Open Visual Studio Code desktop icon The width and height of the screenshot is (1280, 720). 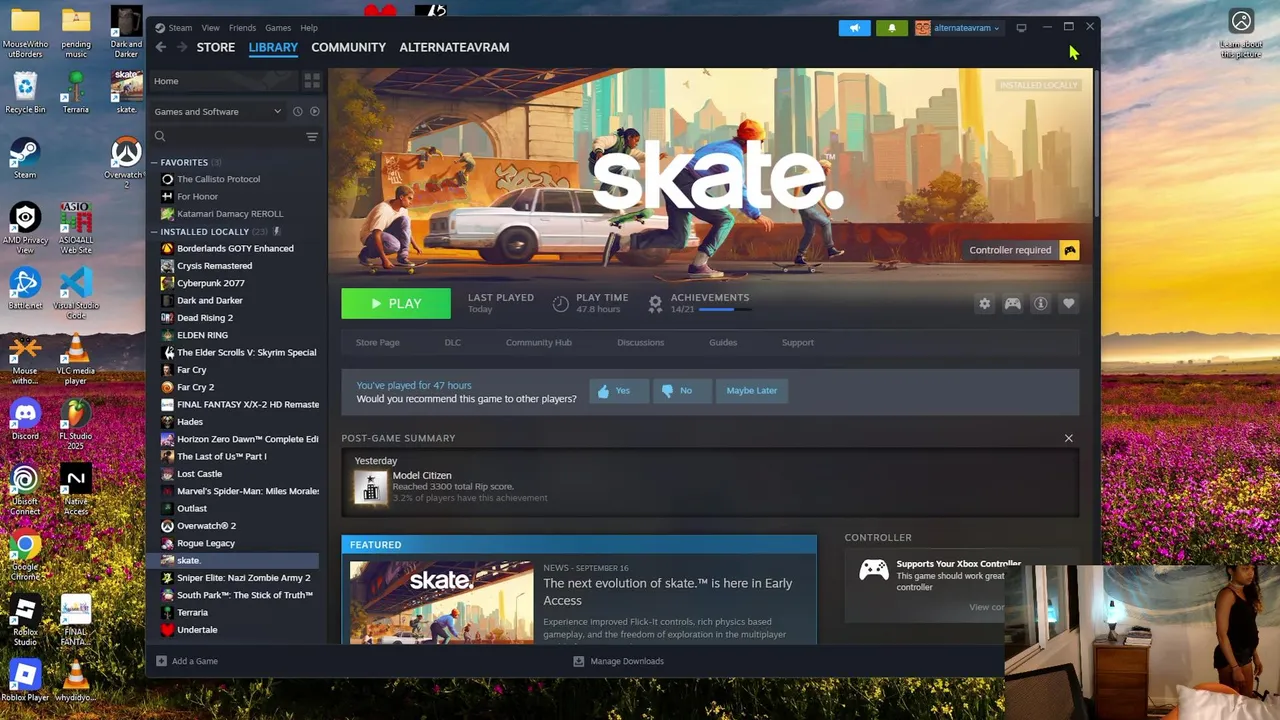pyautogui.click(x=75, y=294)
